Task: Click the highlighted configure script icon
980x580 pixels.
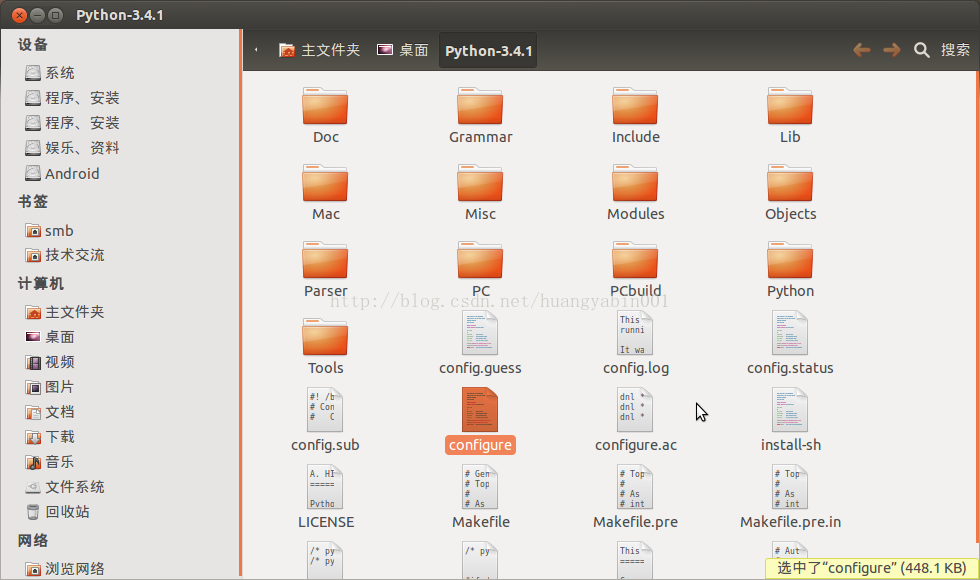Action: pos(480,410)
